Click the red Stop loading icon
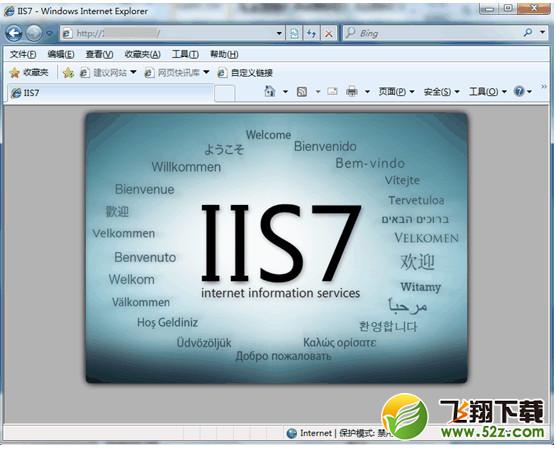Image resolution: width=556 pixels, height=451 pixels. click(x=329, y=34)
